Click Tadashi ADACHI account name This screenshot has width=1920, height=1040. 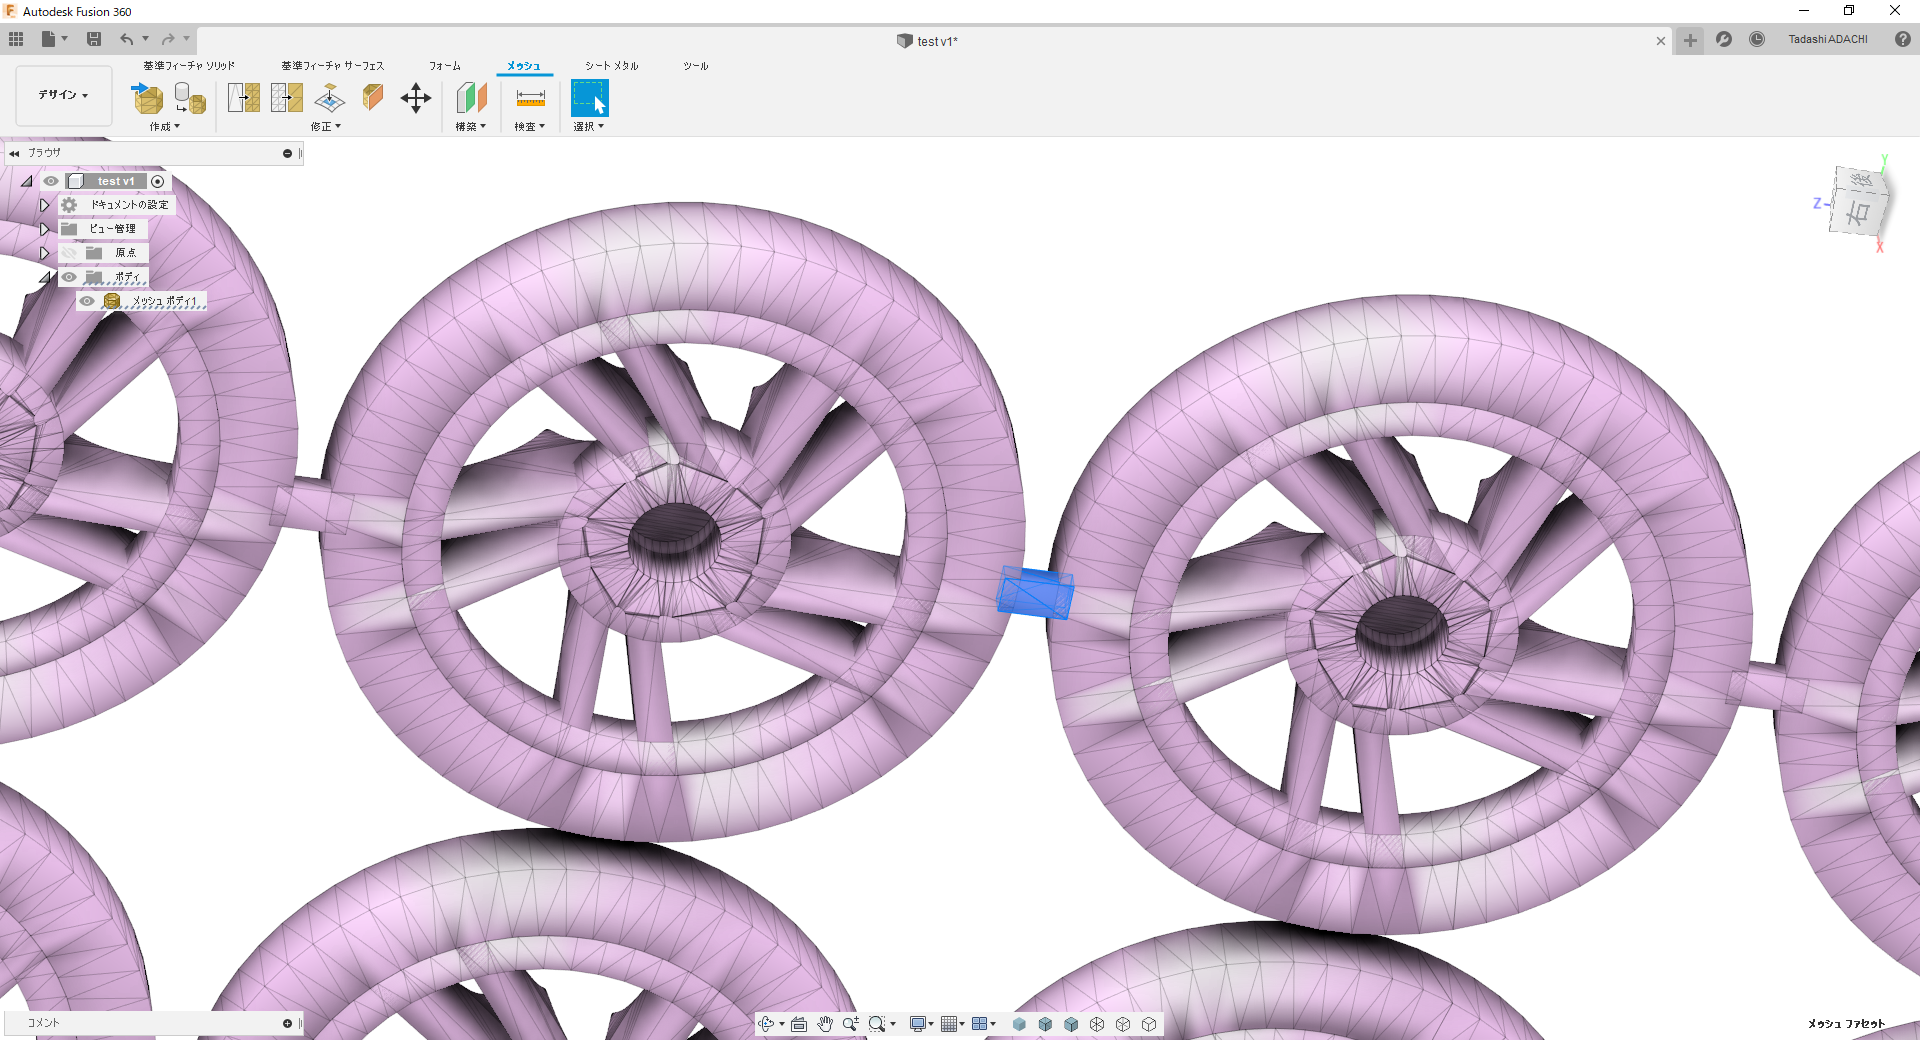pos(1828,39)
